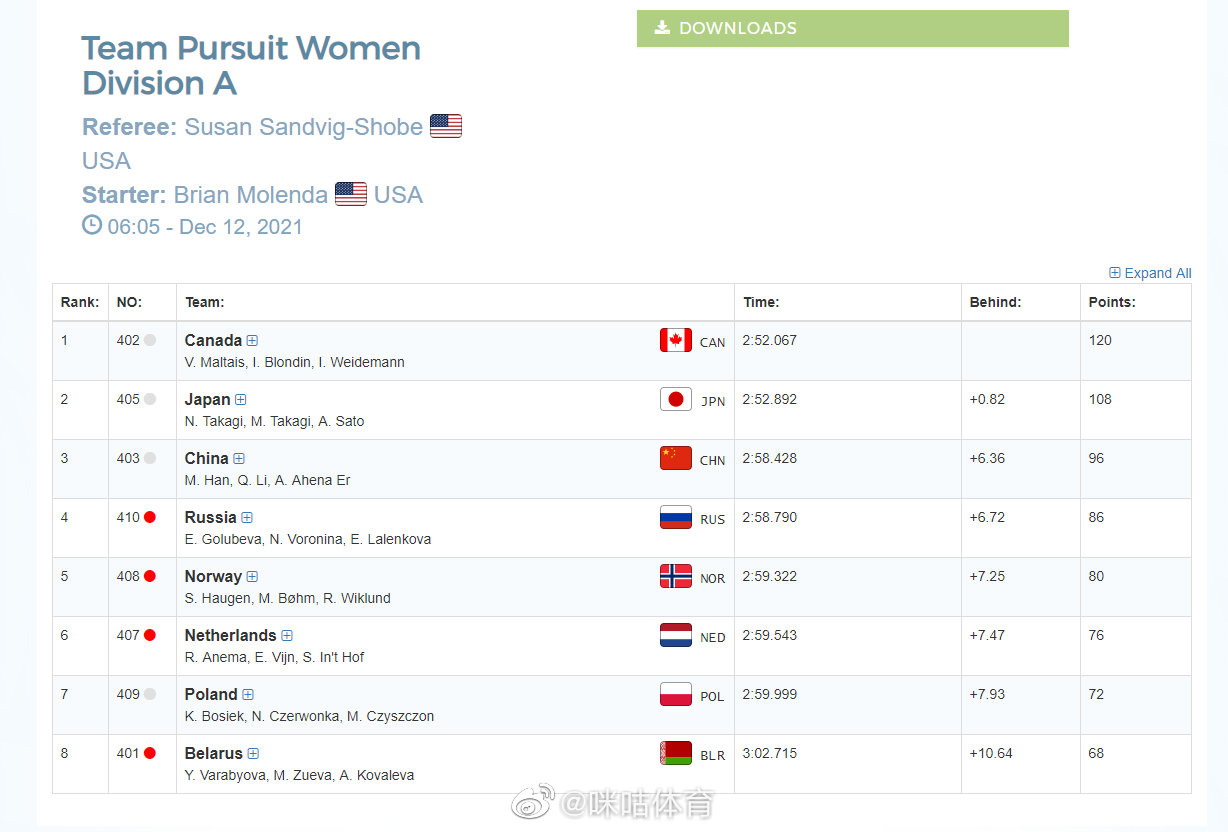The height and width of the screenshot is (832, 1228).
Task: Click the gray dot beside number 402
Action: [x=150, y=340]
